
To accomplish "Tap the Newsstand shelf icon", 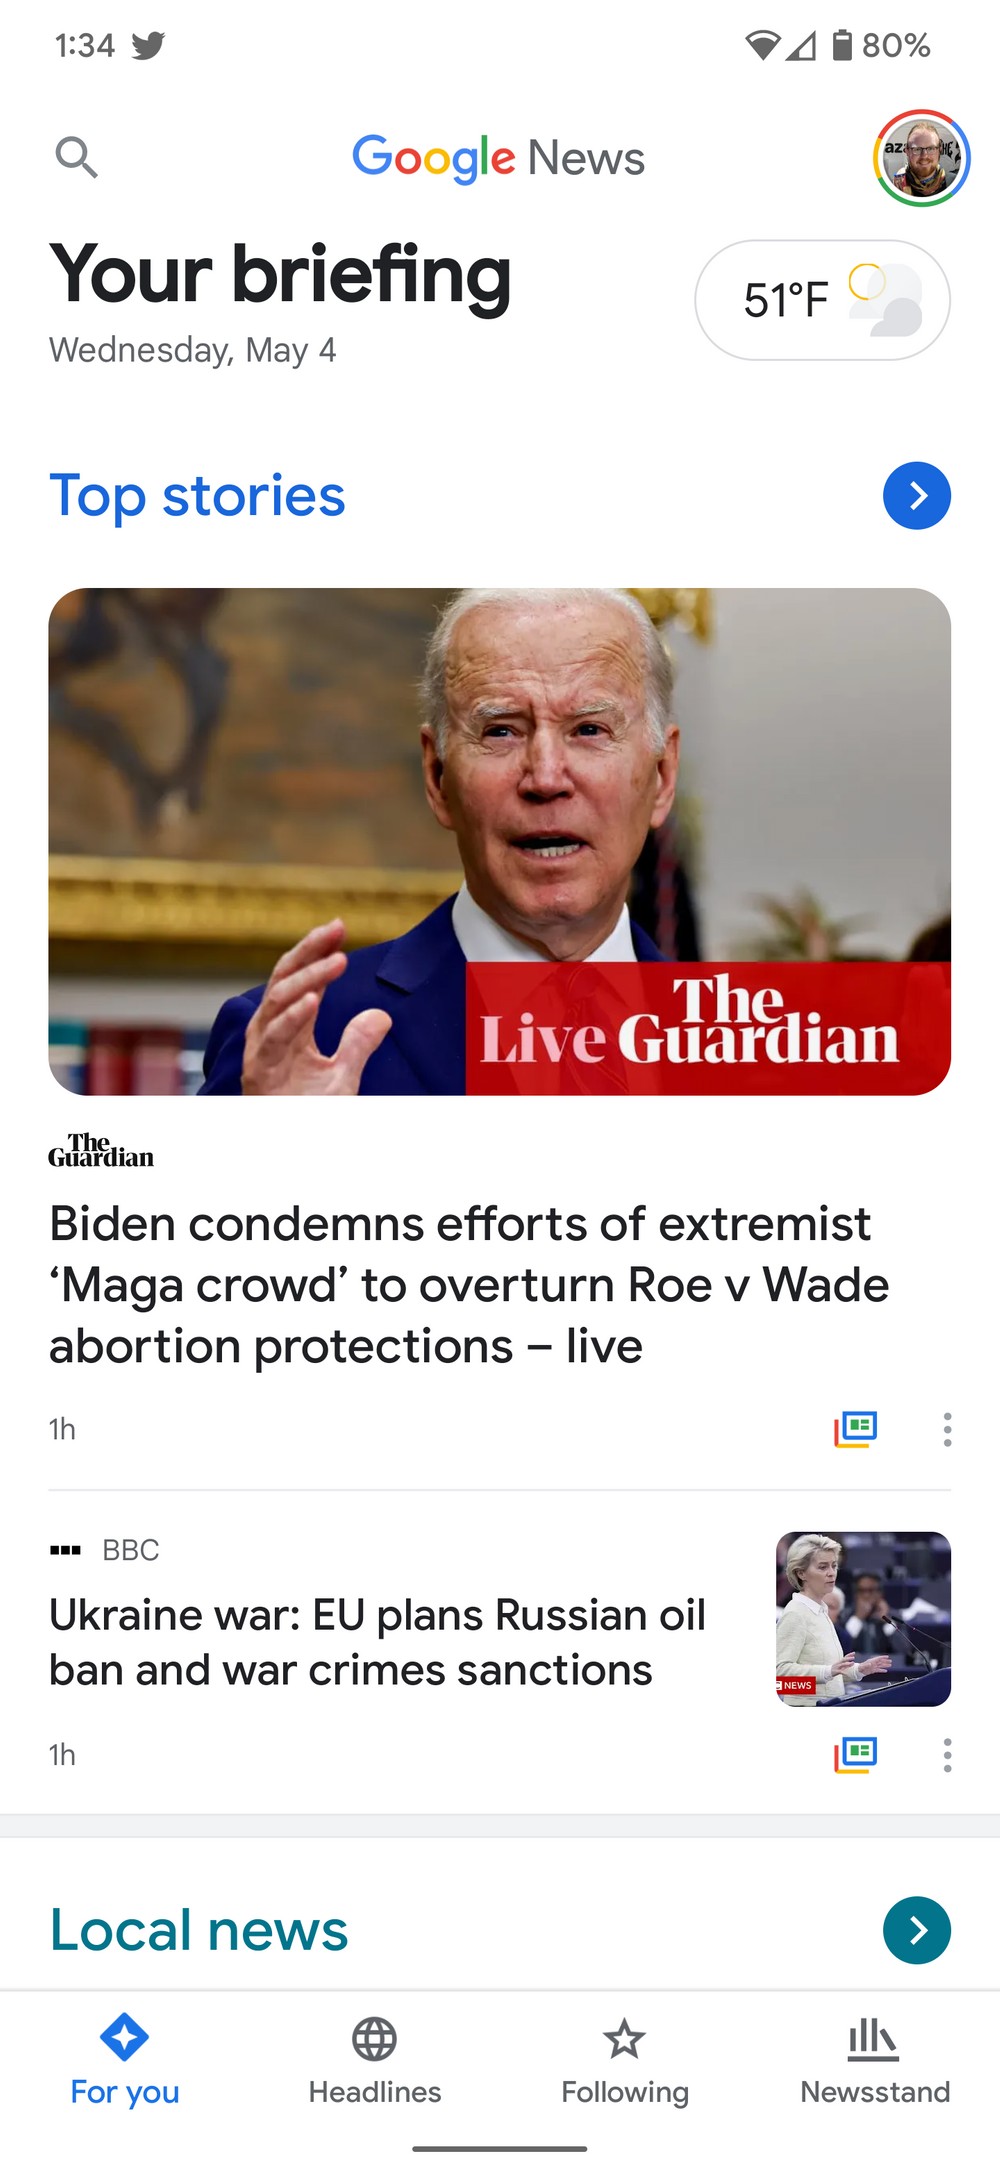I will (x=874, y=2038).
